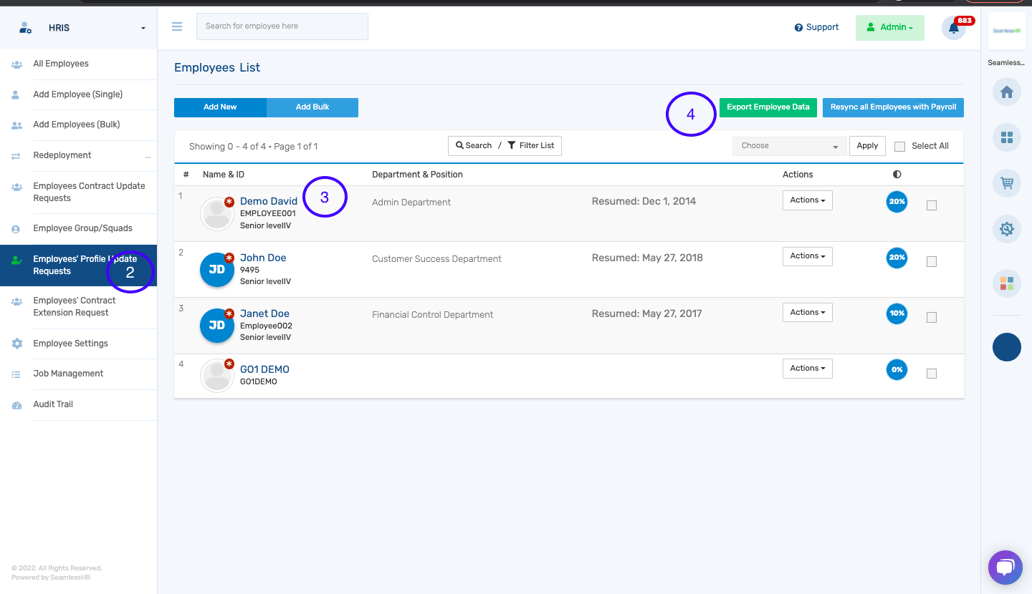Click the Add Employee (Single) person icon
1032x594 pixels.
[16, 95]
